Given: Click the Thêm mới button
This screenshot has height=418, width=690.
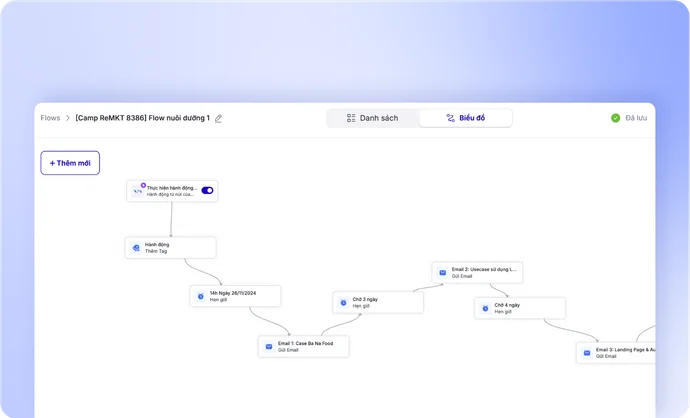Looking at the screenshot, I should pos(70,163).
